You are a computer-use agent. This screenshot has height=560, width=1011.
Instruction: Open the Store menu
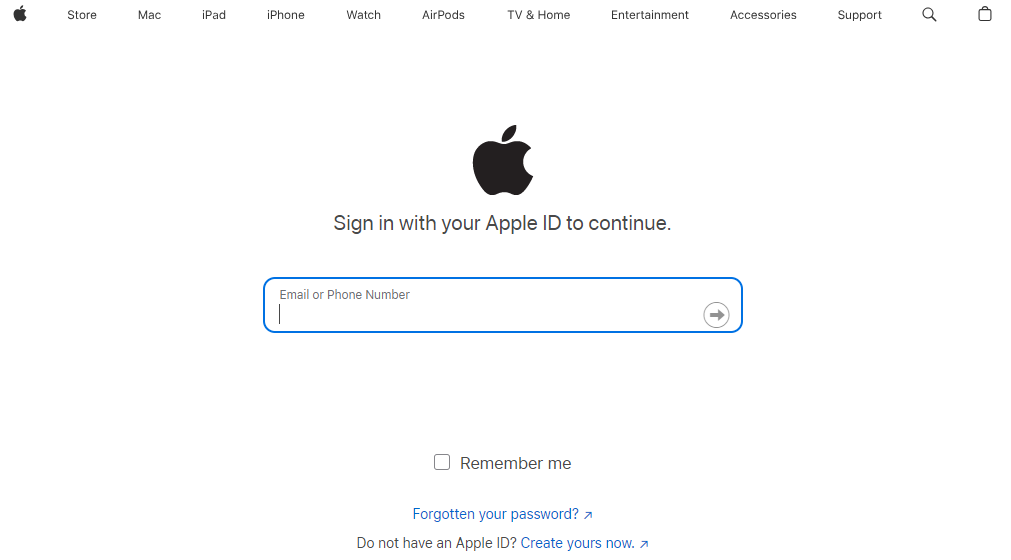coord(82,15)
